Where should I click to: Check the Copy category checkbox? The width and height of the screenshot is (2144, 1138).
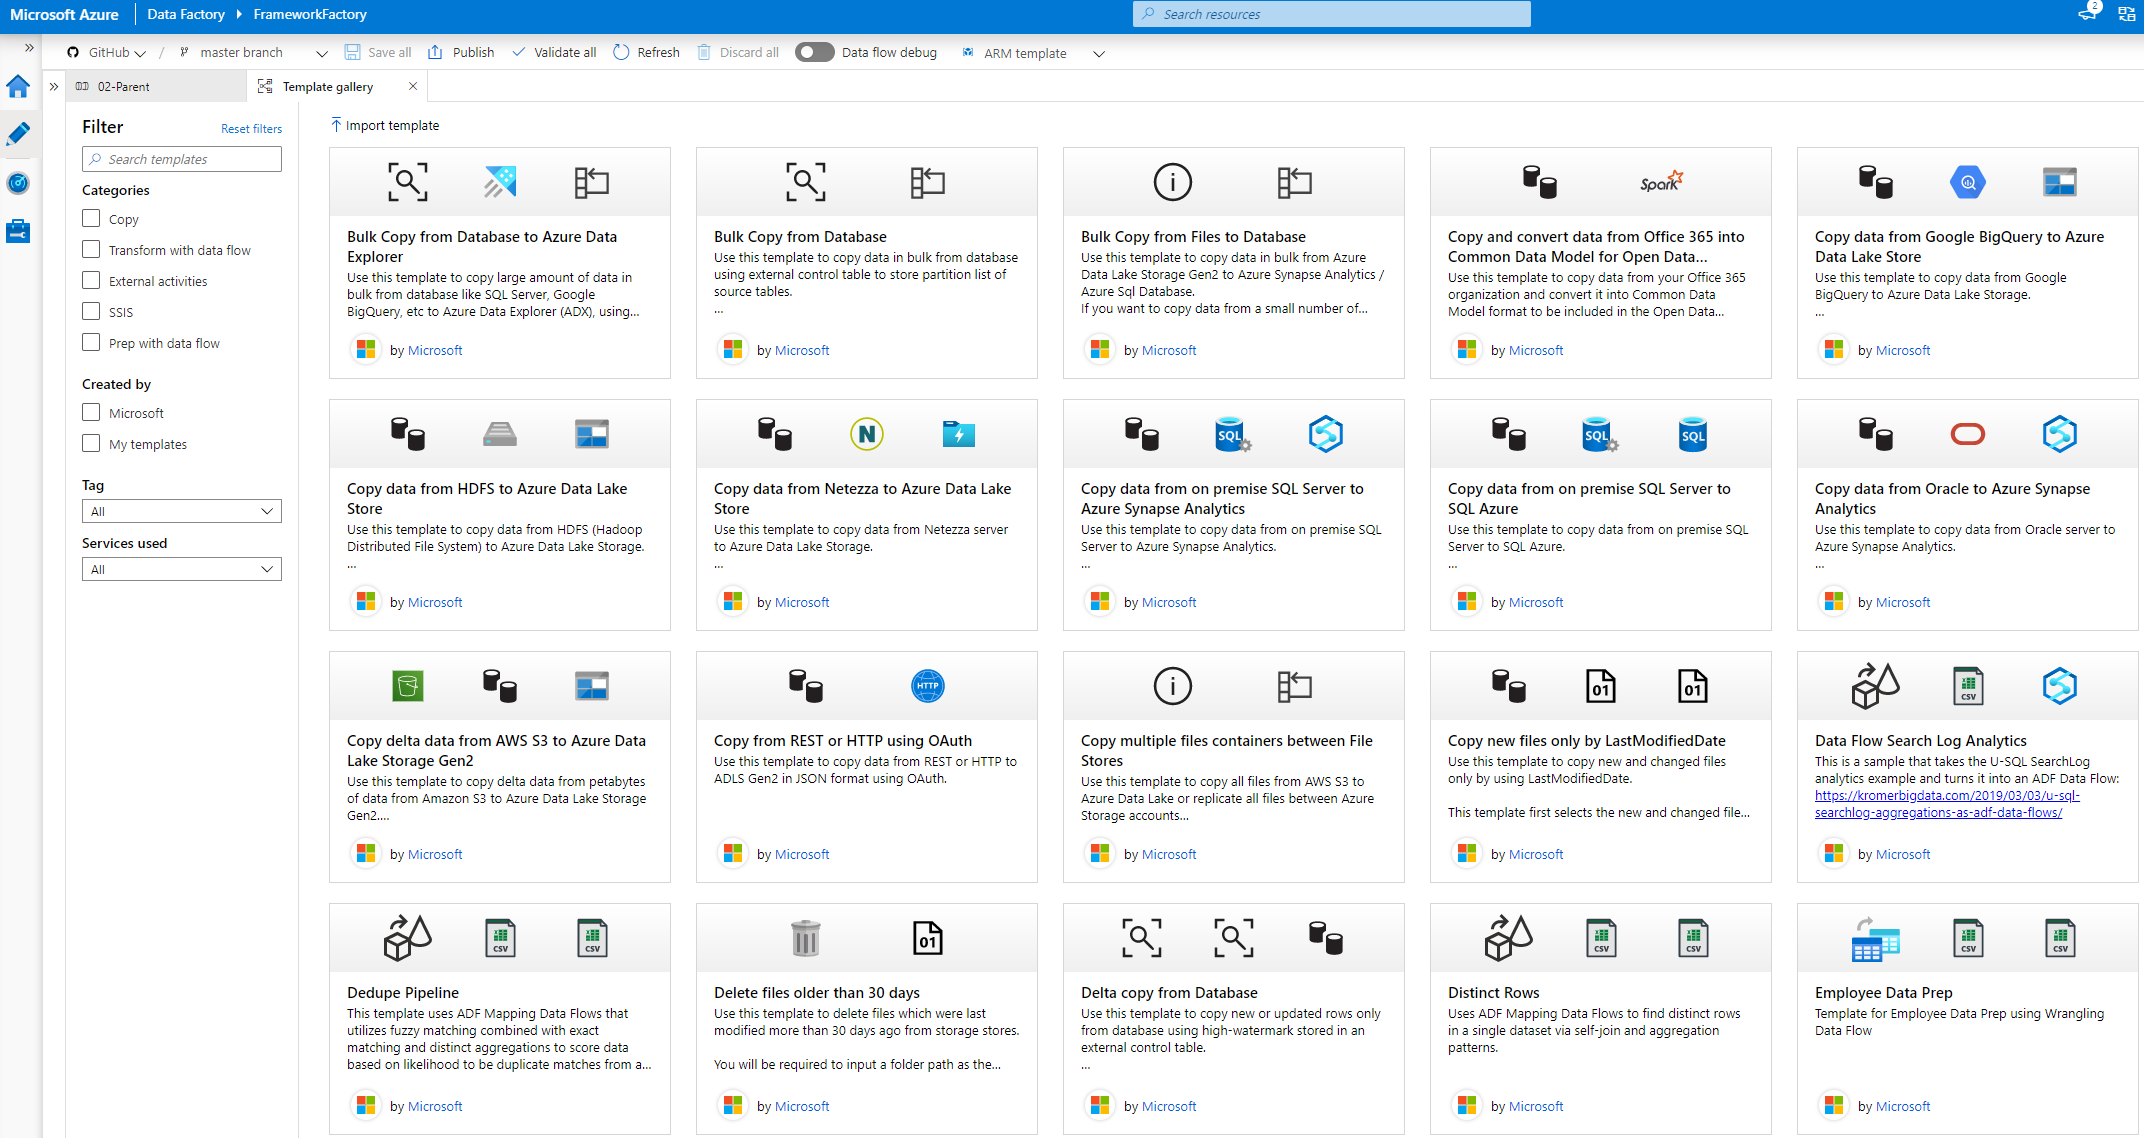91,218
